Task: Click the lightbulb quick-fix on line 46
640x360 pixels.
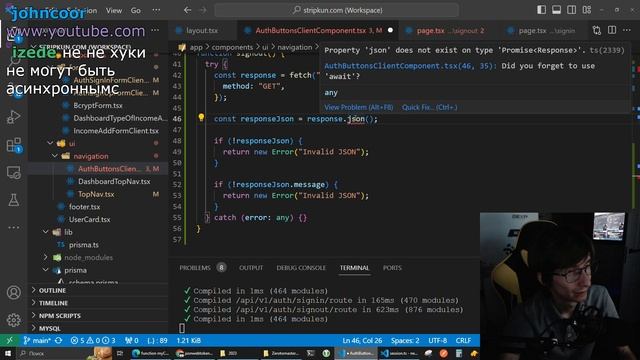Action: coord(201,118)
